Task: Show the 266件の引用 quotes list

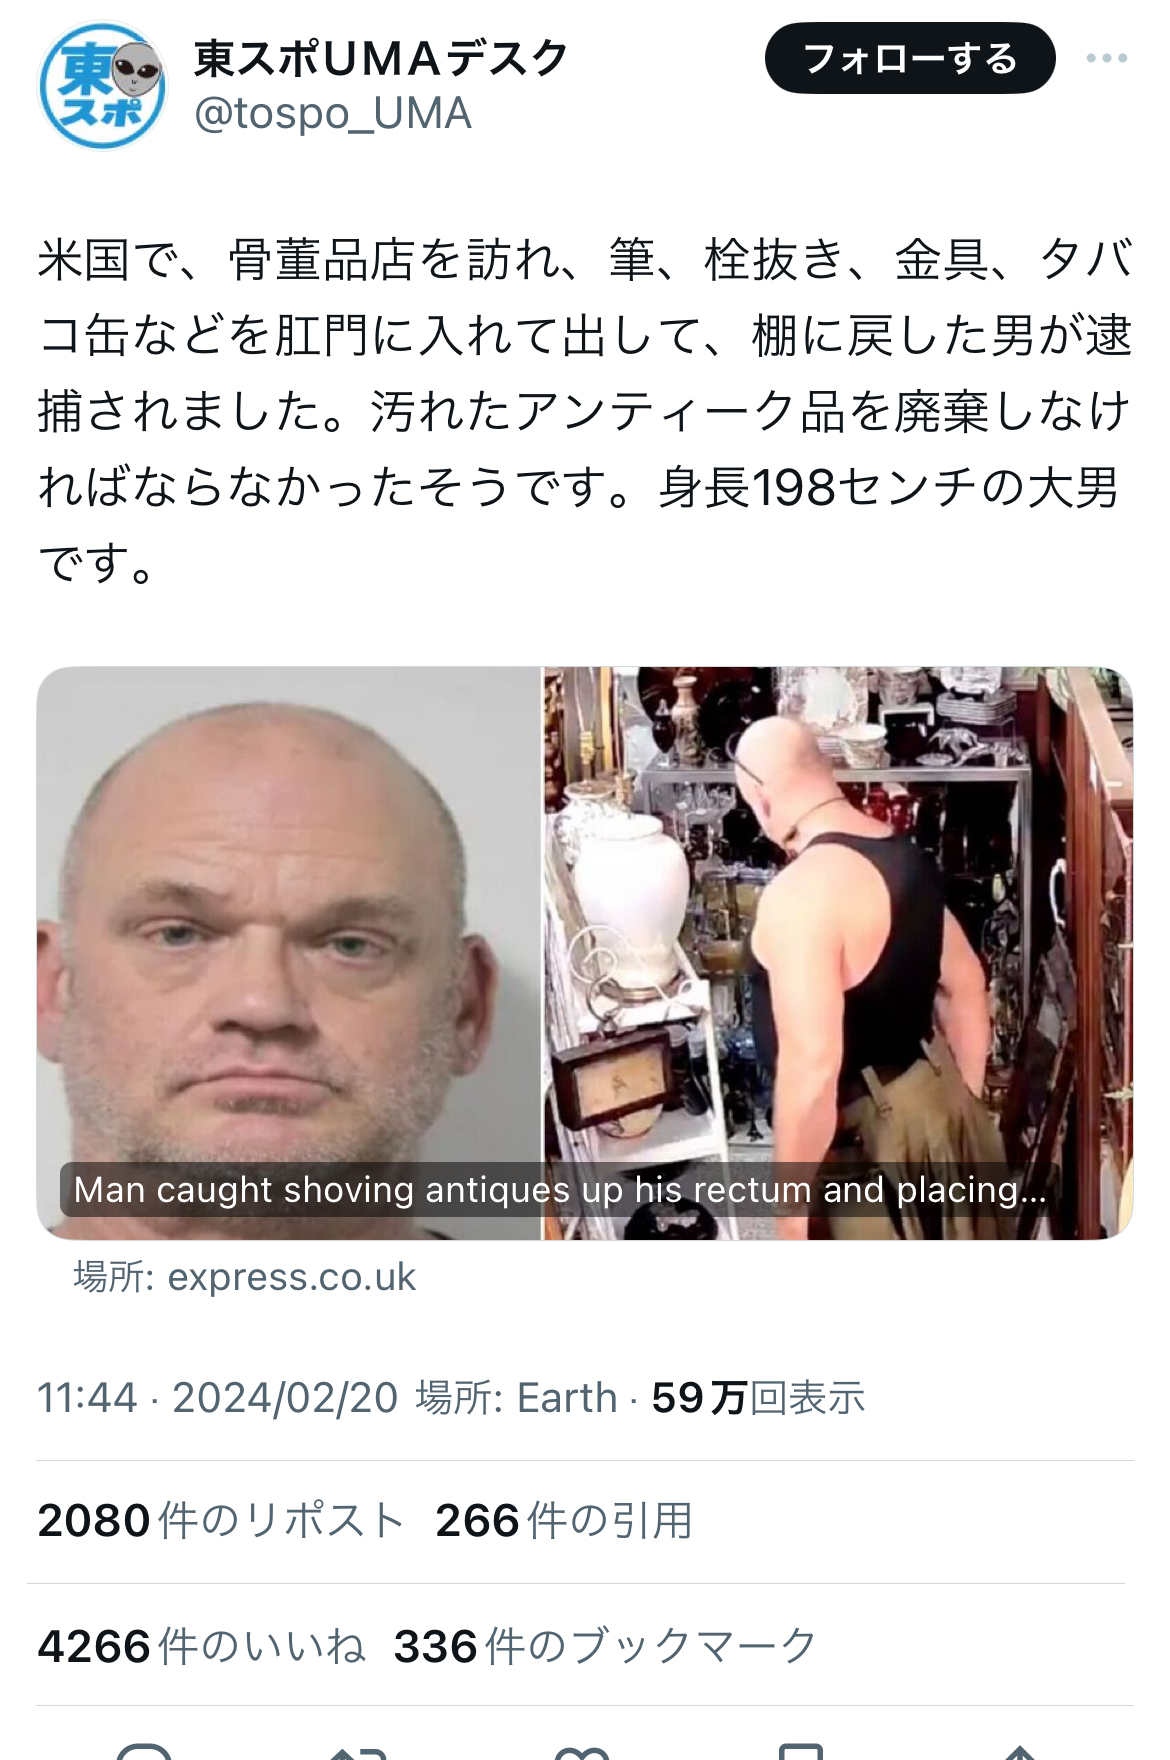Action: (564, 1521)
